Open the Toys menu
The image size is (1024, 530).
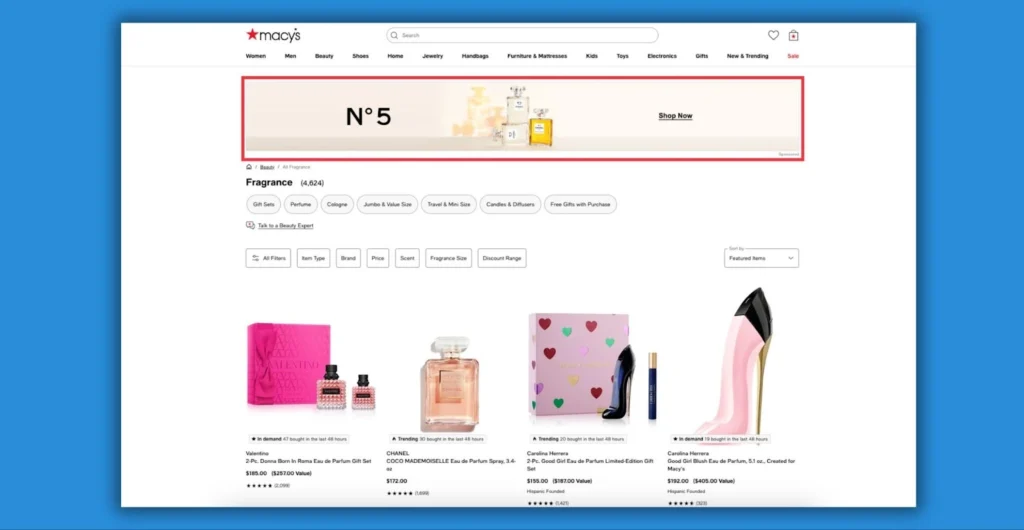coord(622,56)
